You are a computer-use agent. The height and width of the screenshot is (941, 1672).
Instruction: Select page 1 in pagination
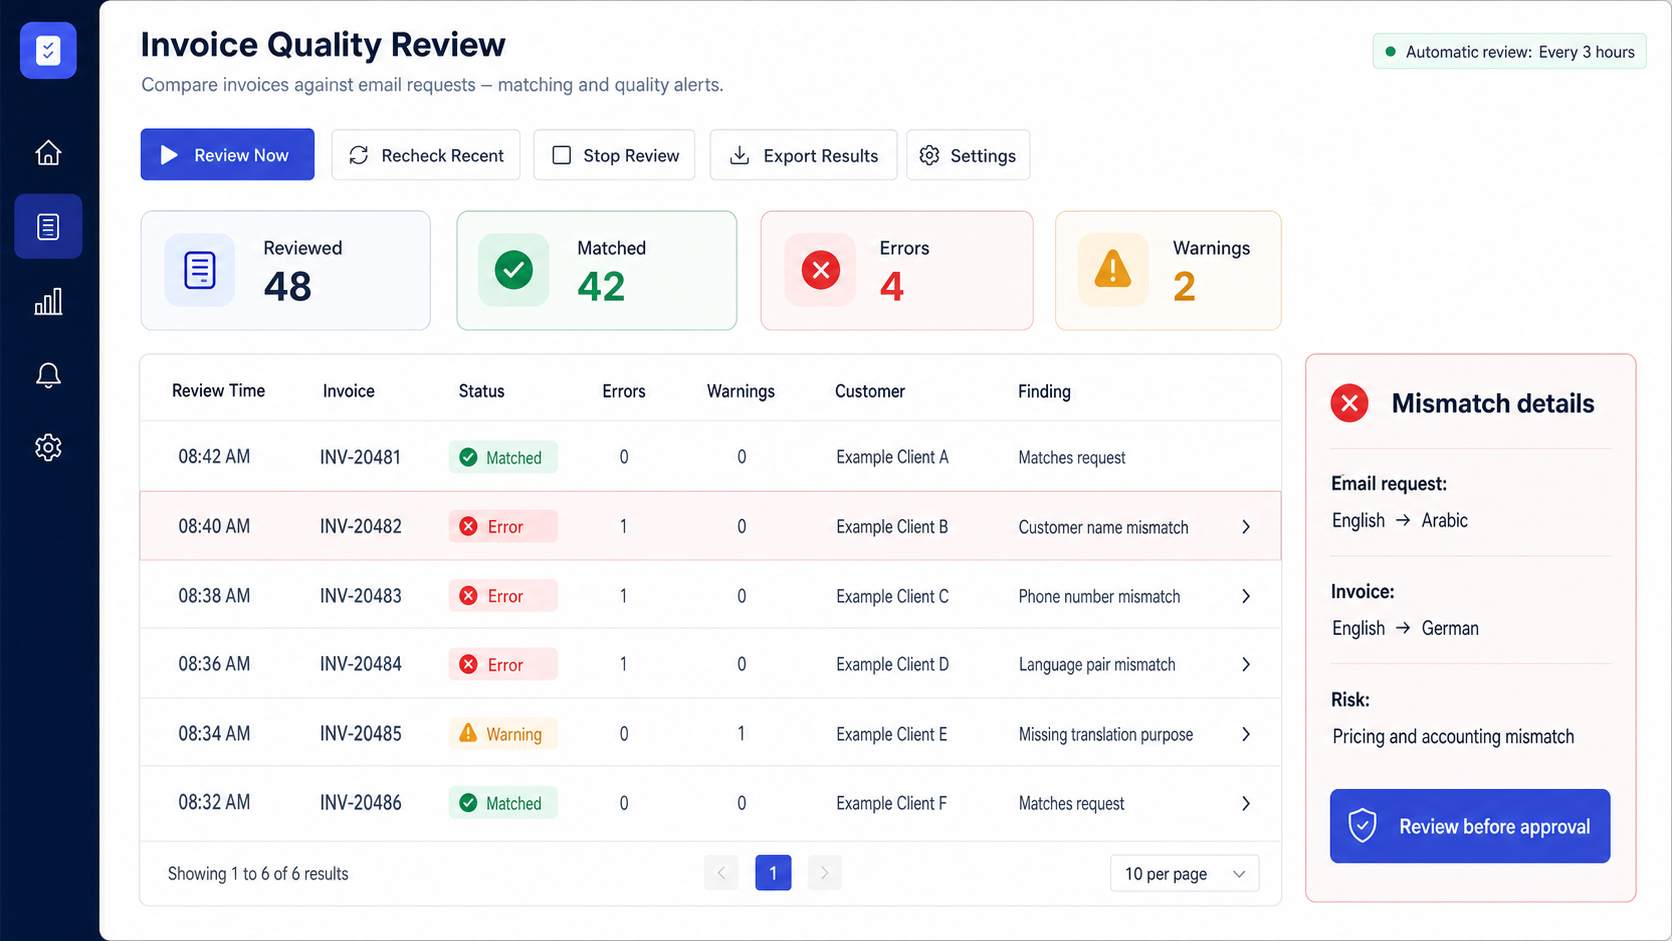[x=773, y=873]
